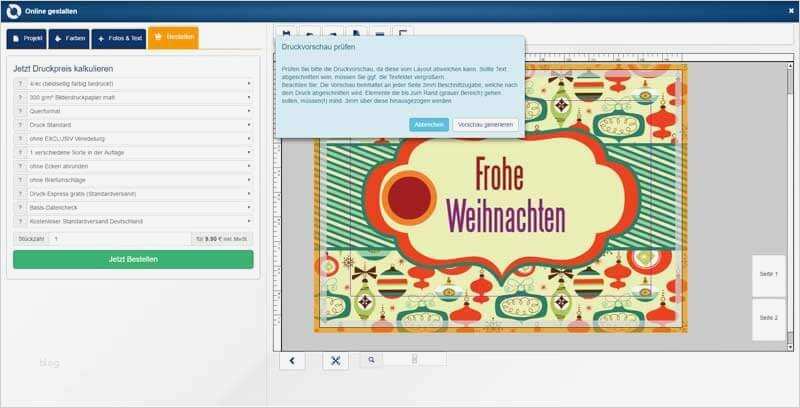Open the Fotos & Text tab
The height and width of the screenshot is (408, 800).
pos(119,39)
